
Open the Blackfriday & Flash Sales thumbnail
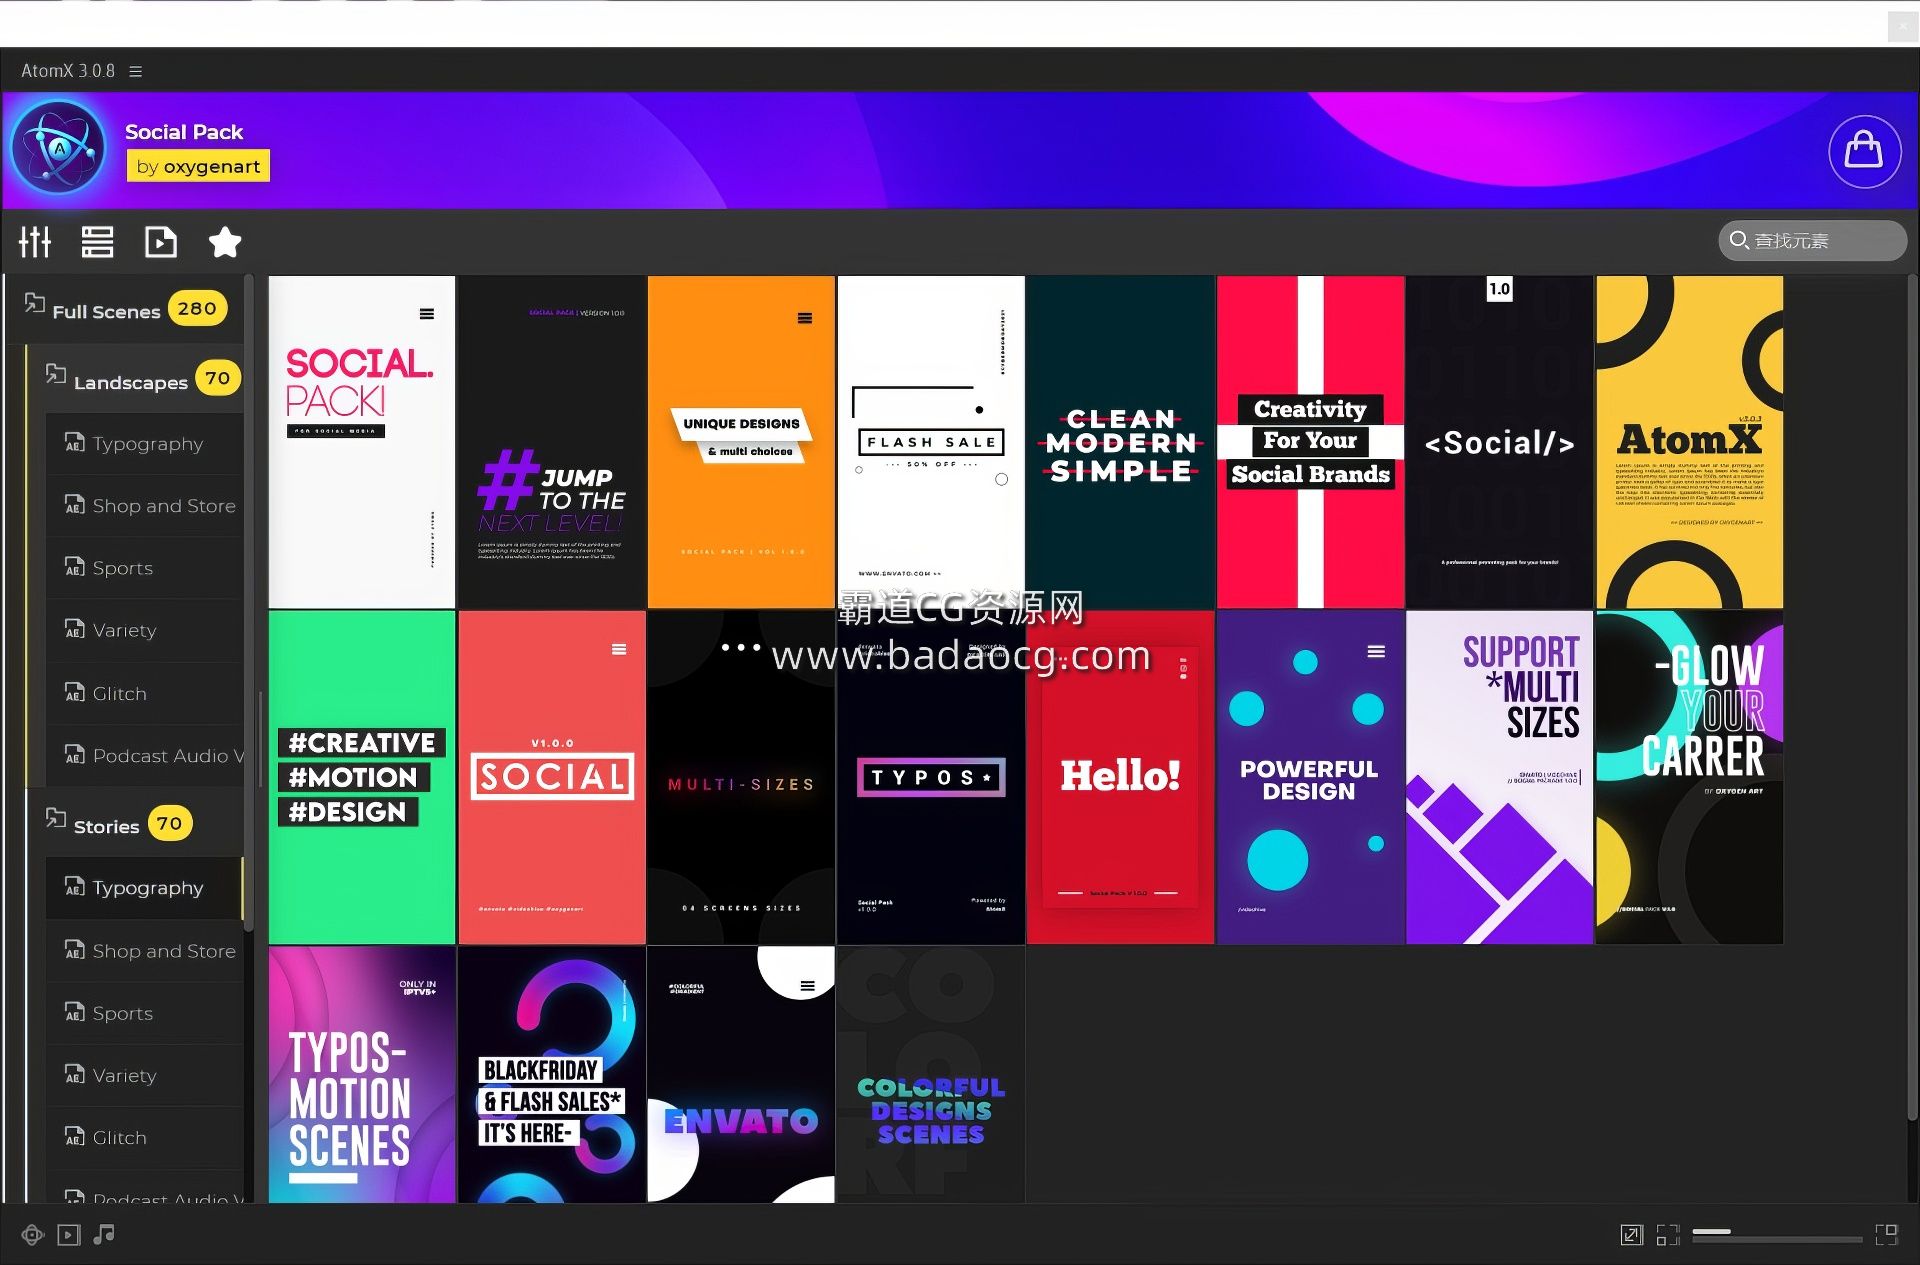pyautogui.click(x=551, y=1075)
